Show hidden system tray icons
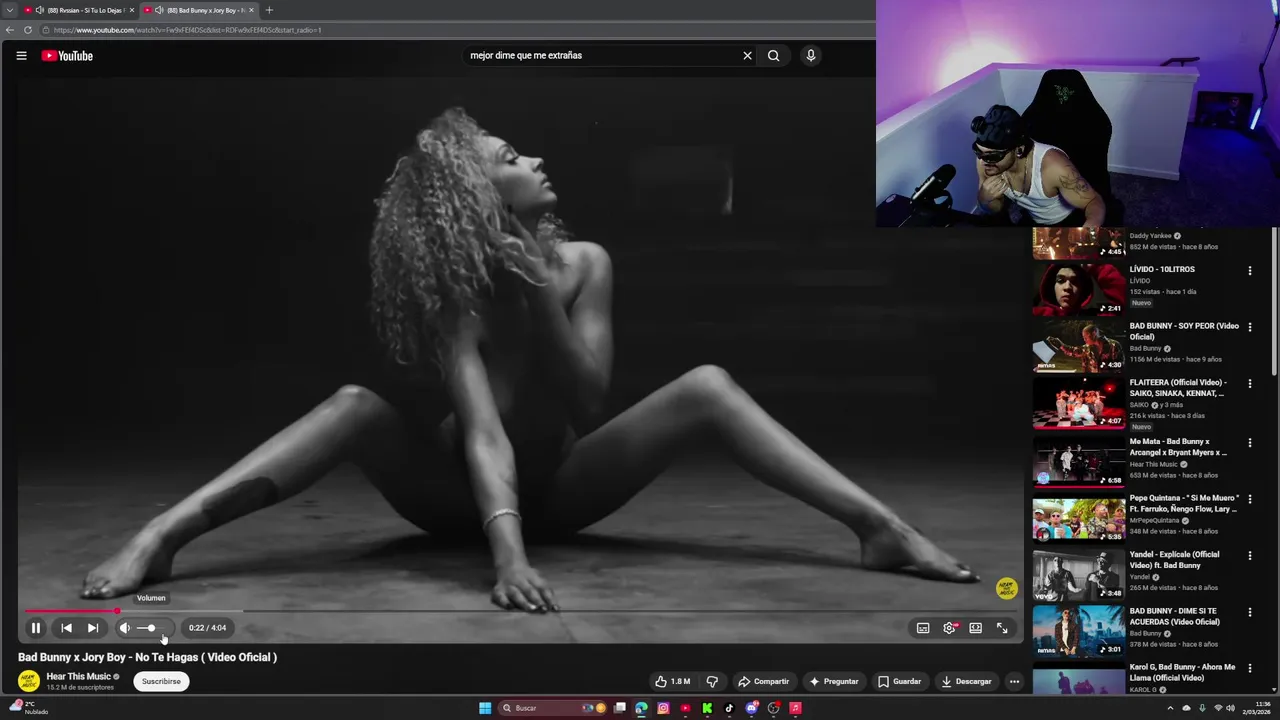 tap(1170, 708)
